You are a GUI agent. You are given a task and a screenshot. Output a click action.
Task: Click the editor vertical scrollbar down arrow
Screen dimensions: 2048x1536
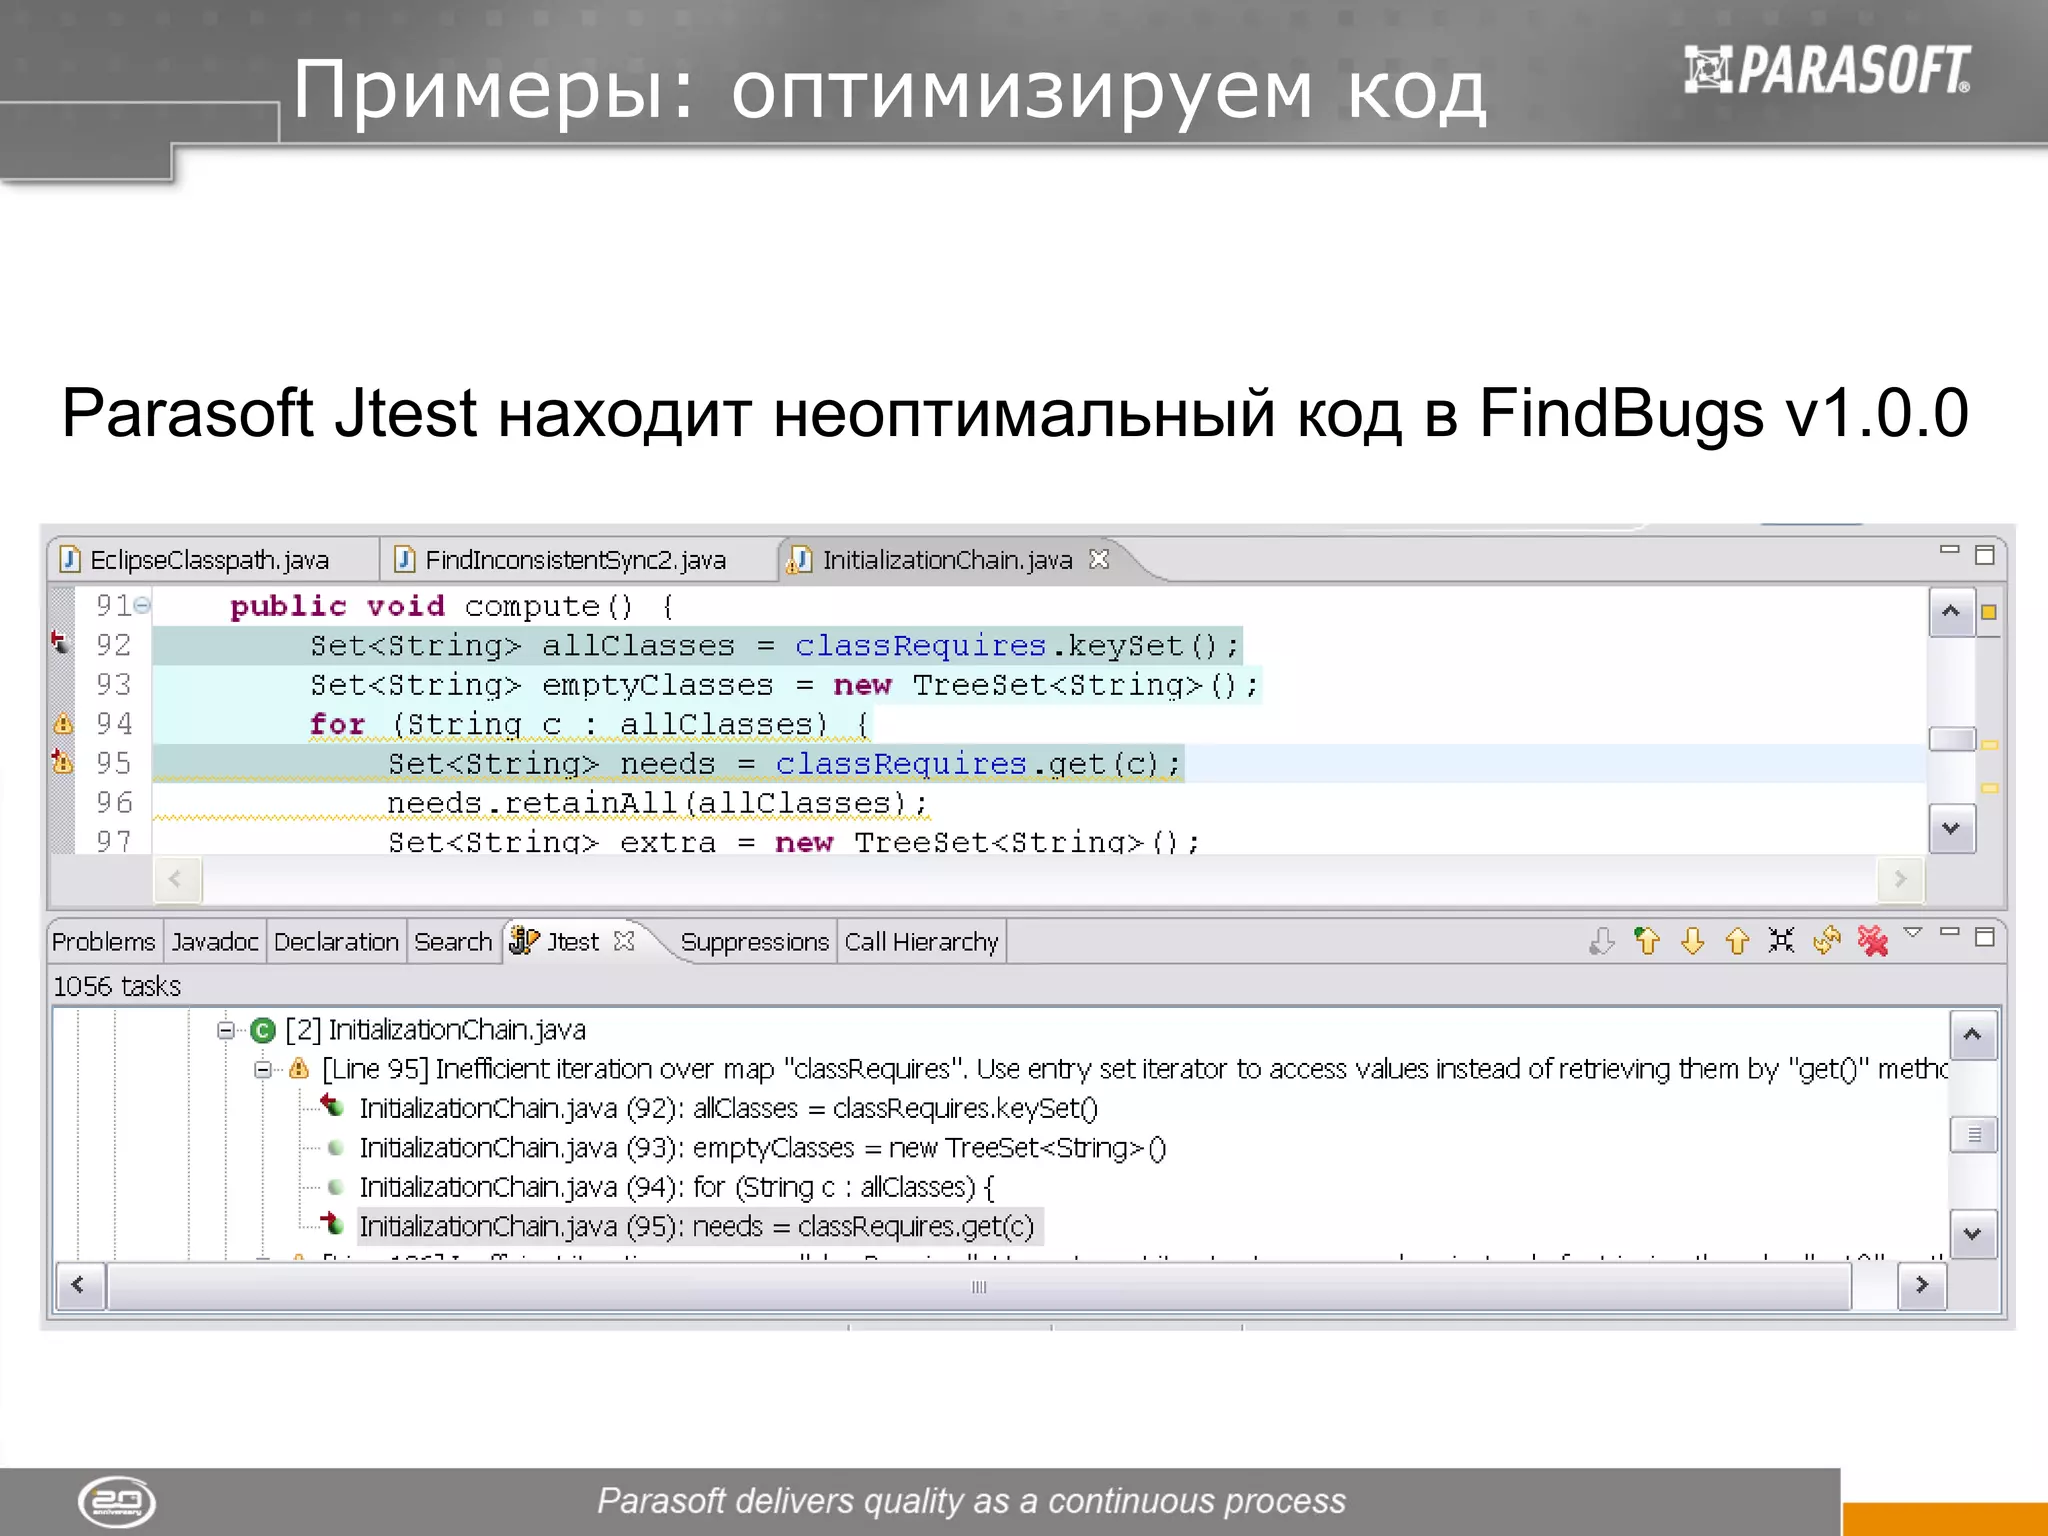(x=1951, y=829)
